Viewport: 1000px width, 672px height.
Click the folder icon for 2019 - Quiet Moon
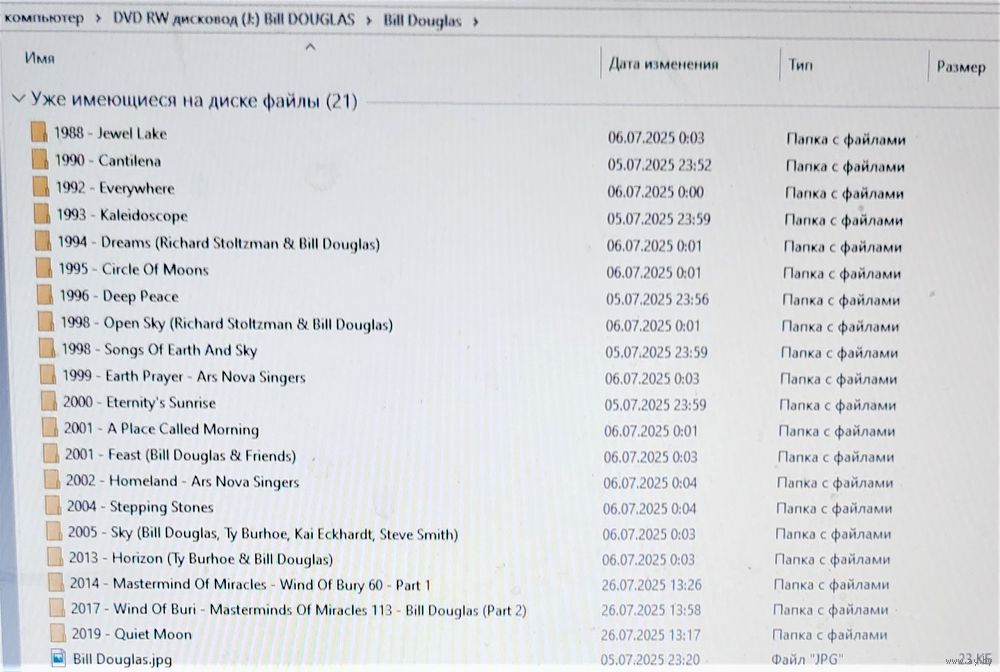point(57,633)
